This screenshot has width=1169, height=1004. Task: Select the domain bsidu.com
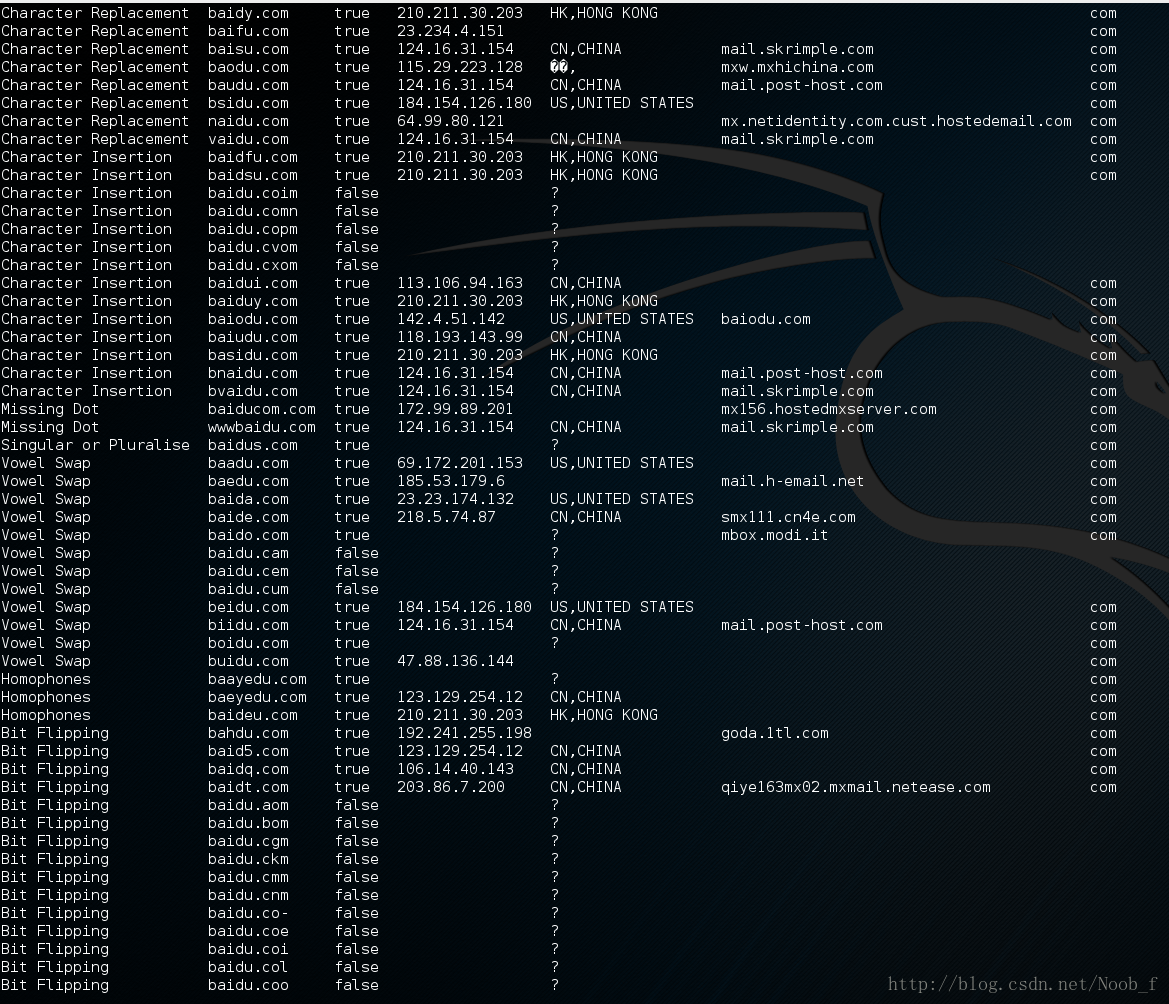(x=248, y=103)
